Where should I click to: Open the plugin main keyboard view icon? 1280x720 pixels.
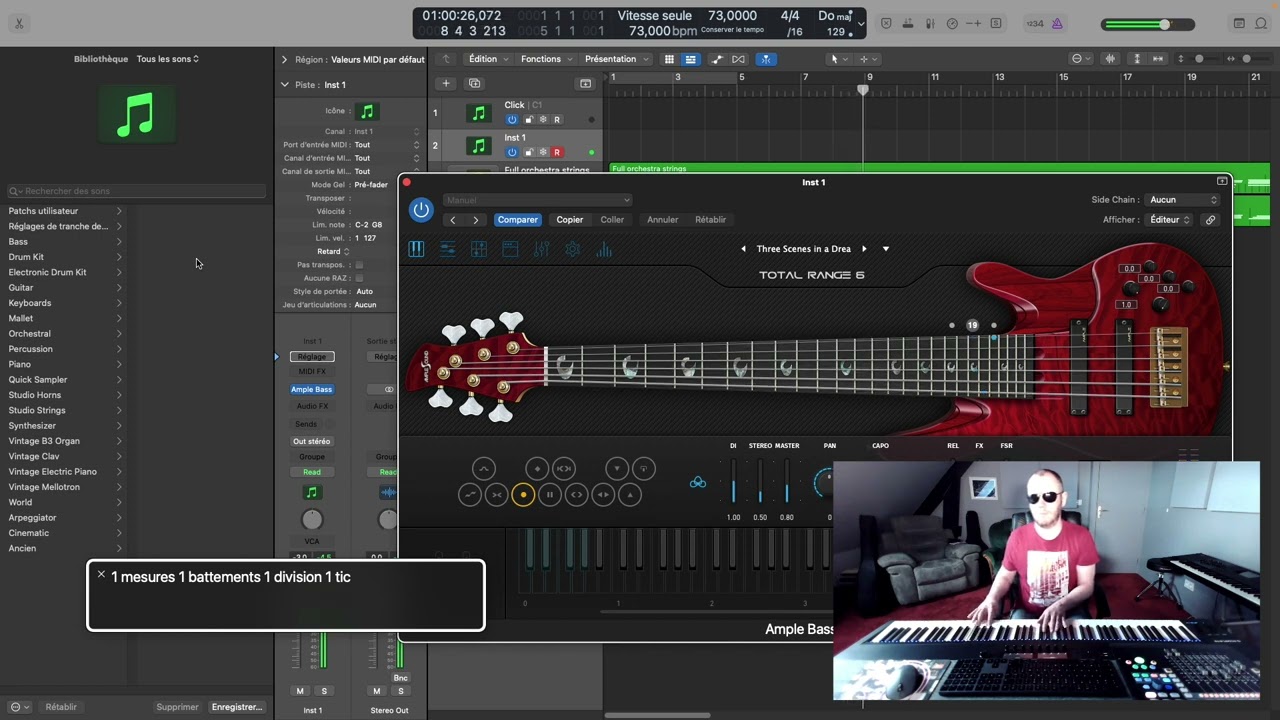[x=416, y=249]
